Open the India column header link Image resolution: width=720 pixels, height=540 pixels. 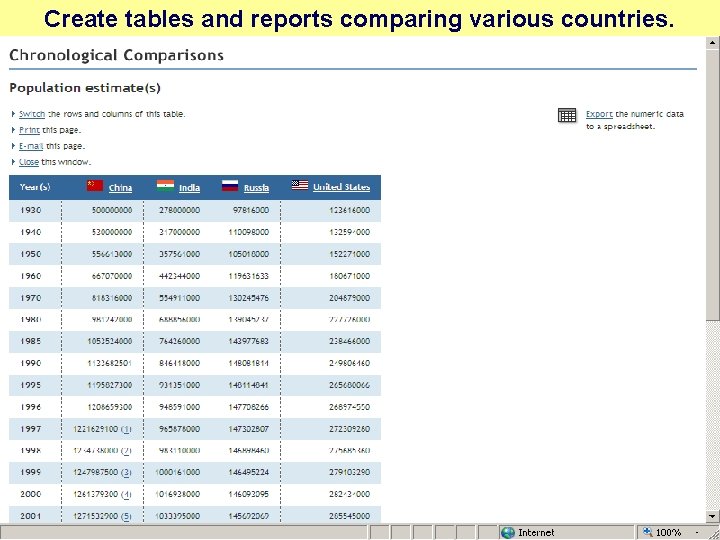[x=189, y=187]
